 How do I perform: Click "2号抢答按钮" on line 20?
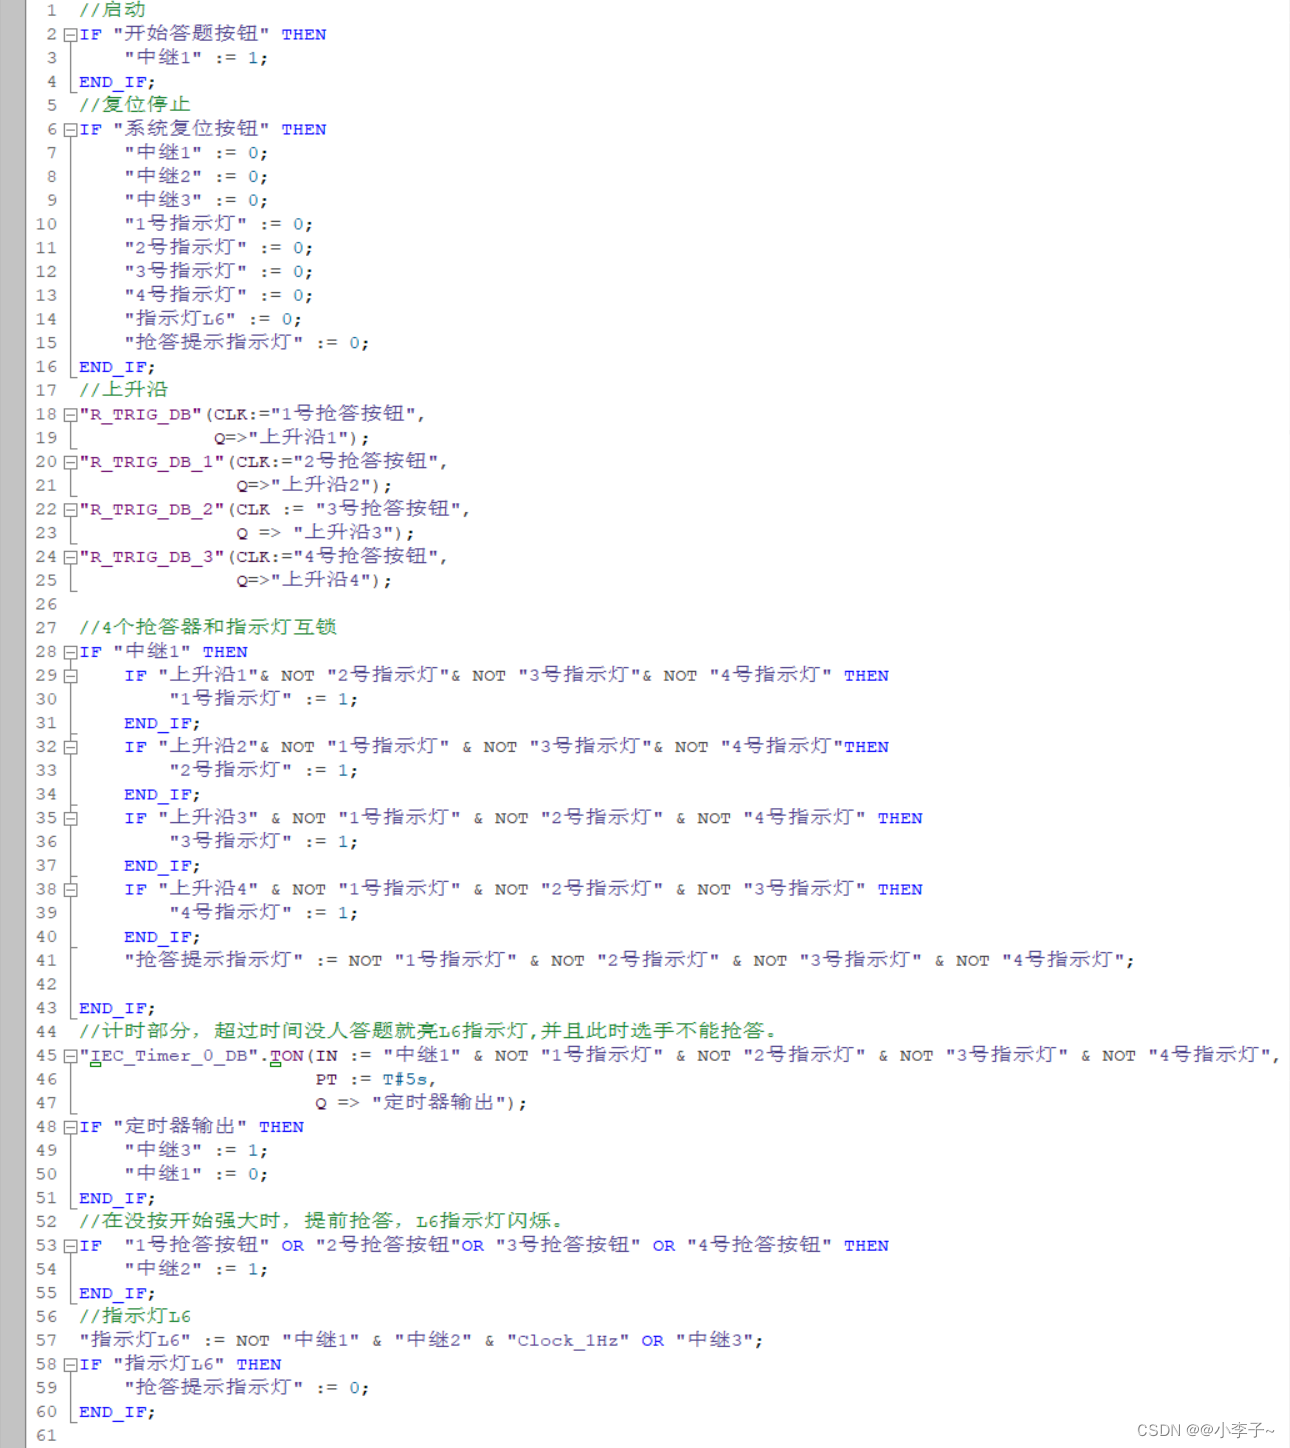366,461
